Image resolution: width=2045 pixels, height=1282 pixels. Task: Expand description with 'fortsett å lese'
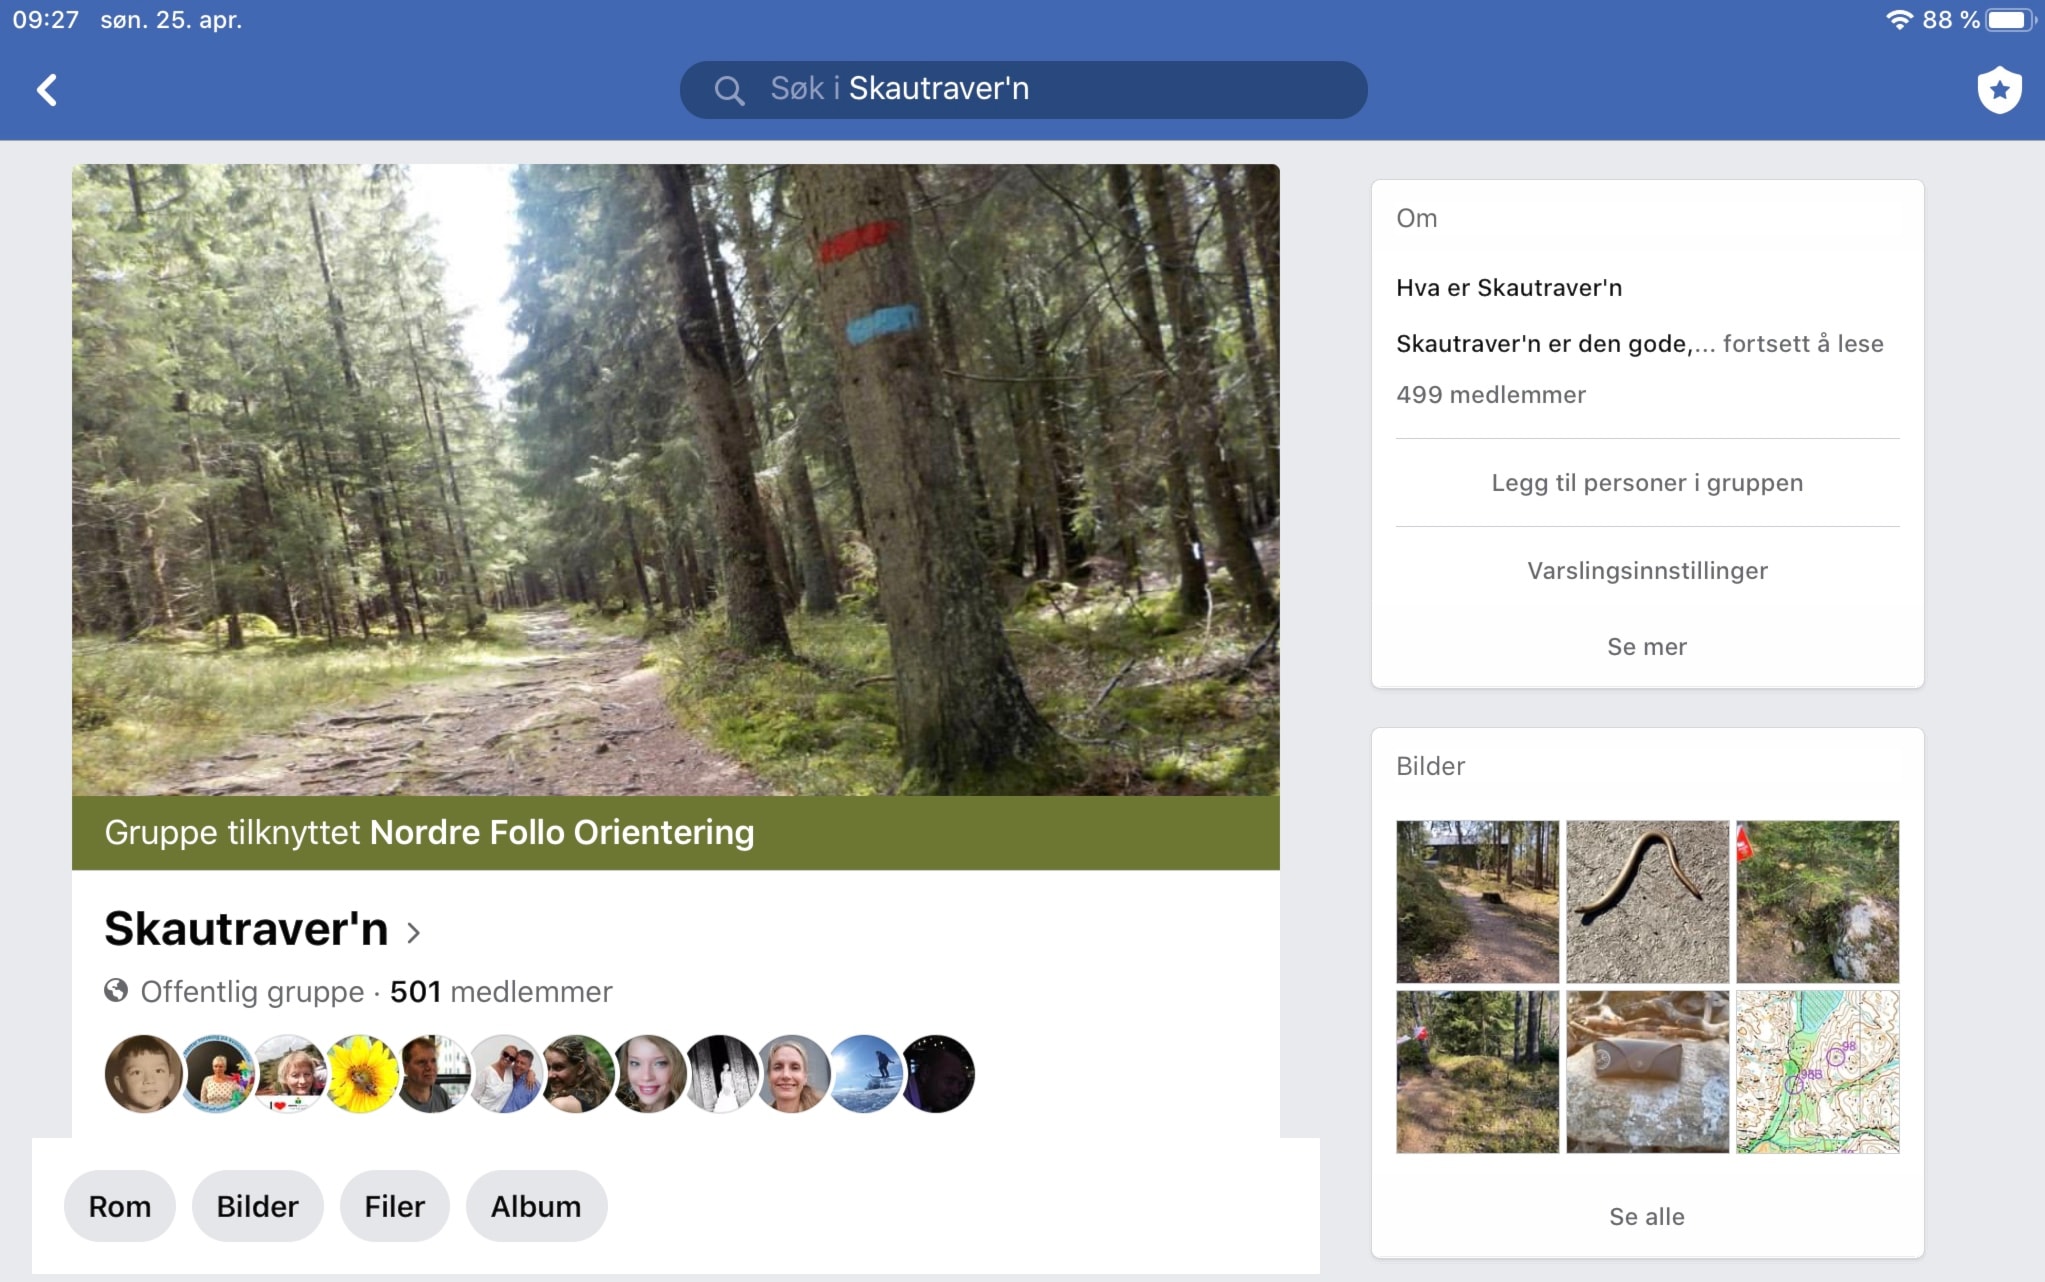point(1803,344)
